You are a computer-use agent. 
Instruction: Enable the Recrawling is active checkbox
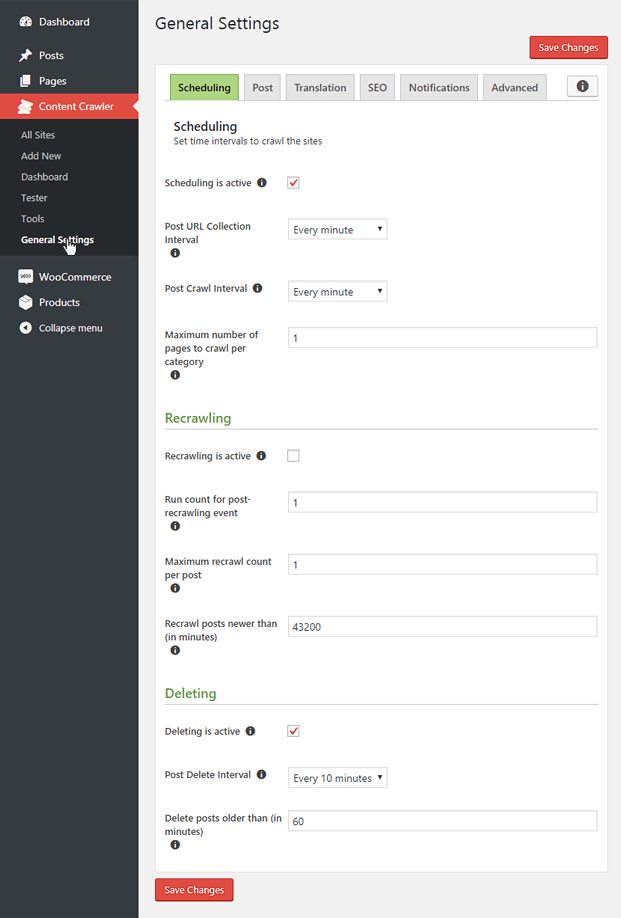click(295, 455)
